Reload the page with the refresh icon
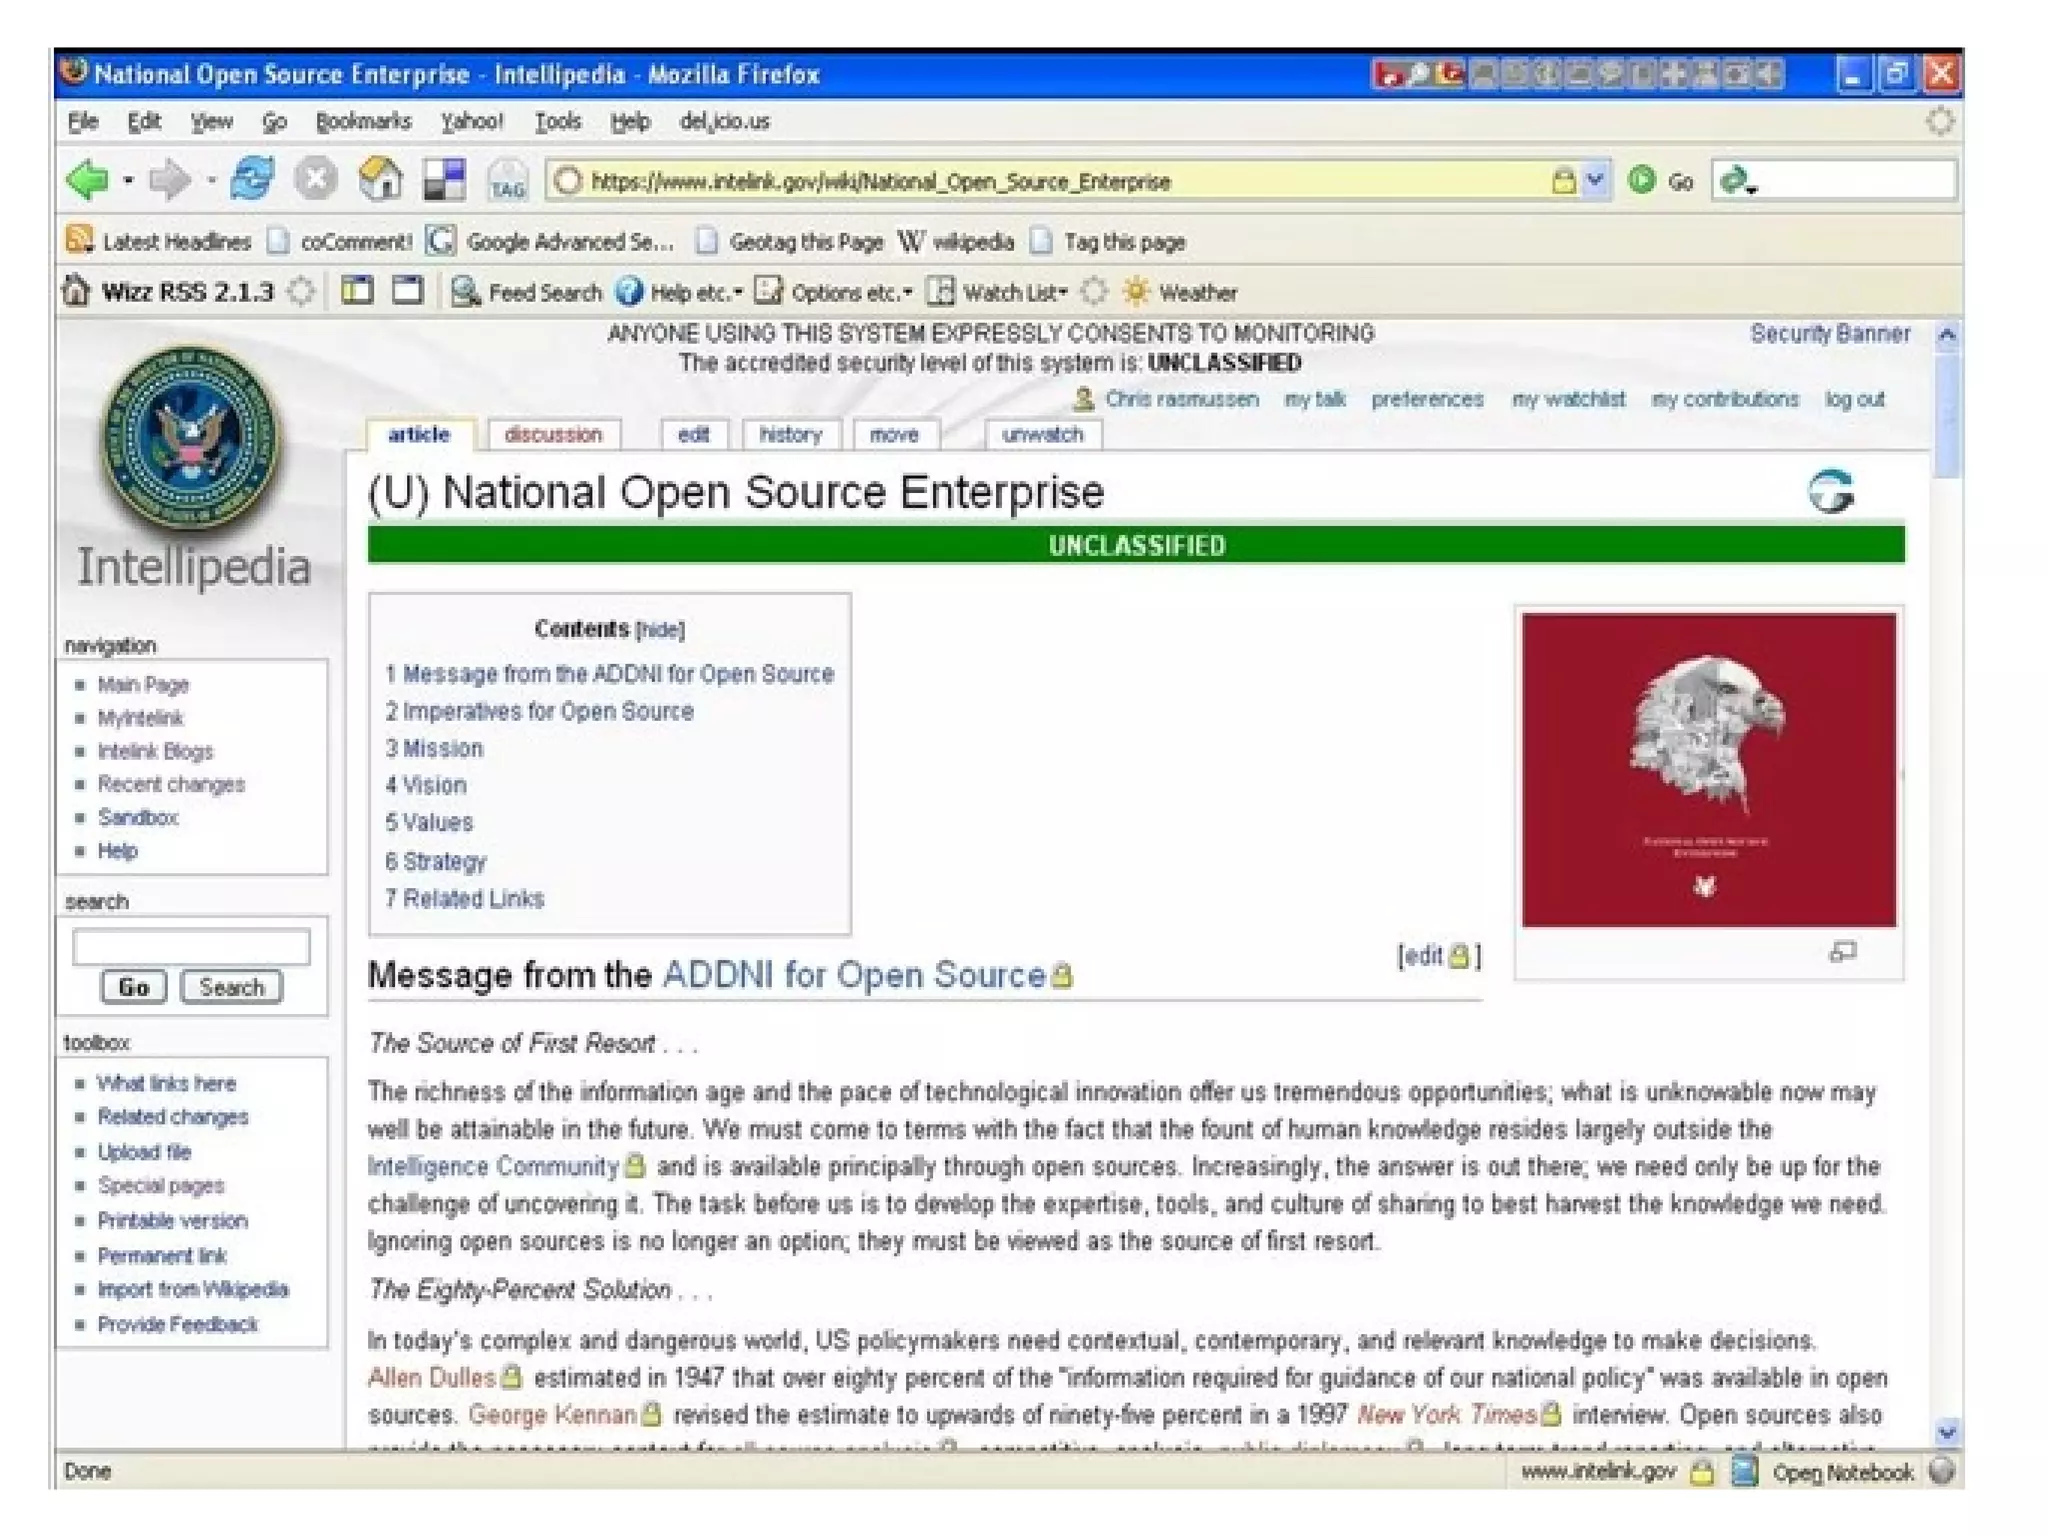The image size is (2048, 1536). (252, 180)
